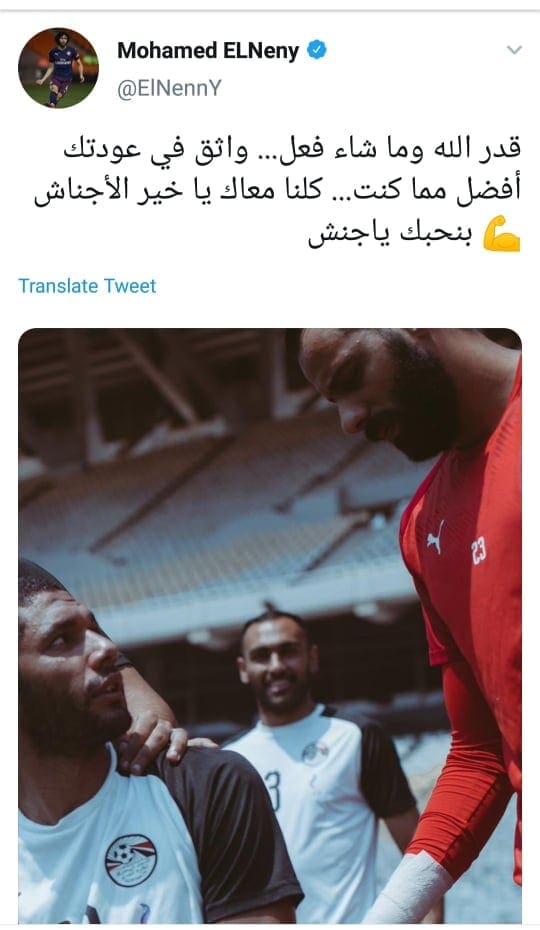Viewport: 540px width, 930px height.
Task: Click the number 23 on the red jersey
Action: [x=479, y=549]
